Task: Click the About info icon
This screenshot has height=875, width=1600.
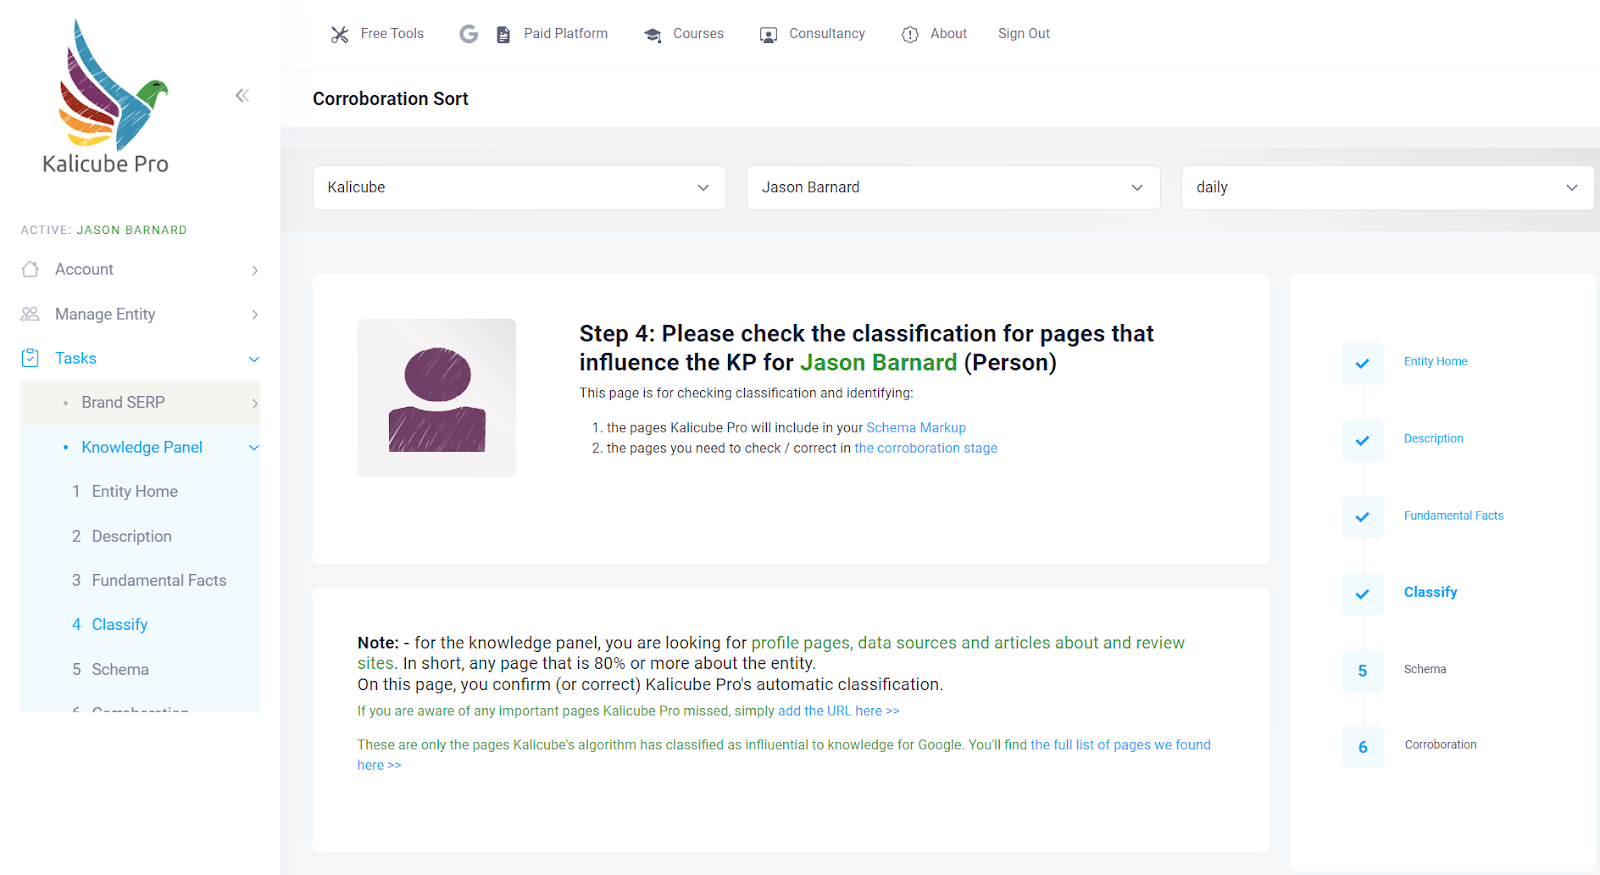Action: pyautogui.click(x=910, y=35)
